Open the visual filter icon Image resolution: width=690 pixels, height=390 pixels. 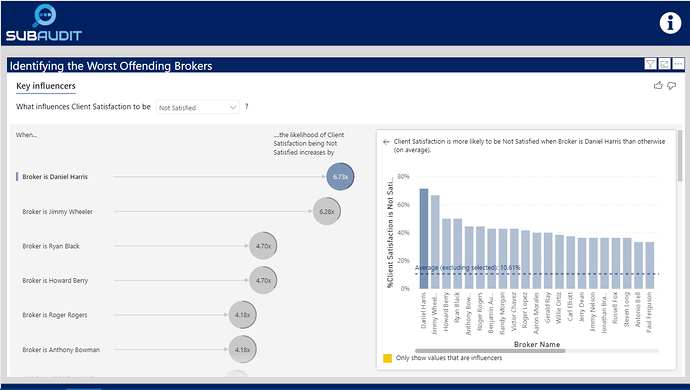(650, 64)
